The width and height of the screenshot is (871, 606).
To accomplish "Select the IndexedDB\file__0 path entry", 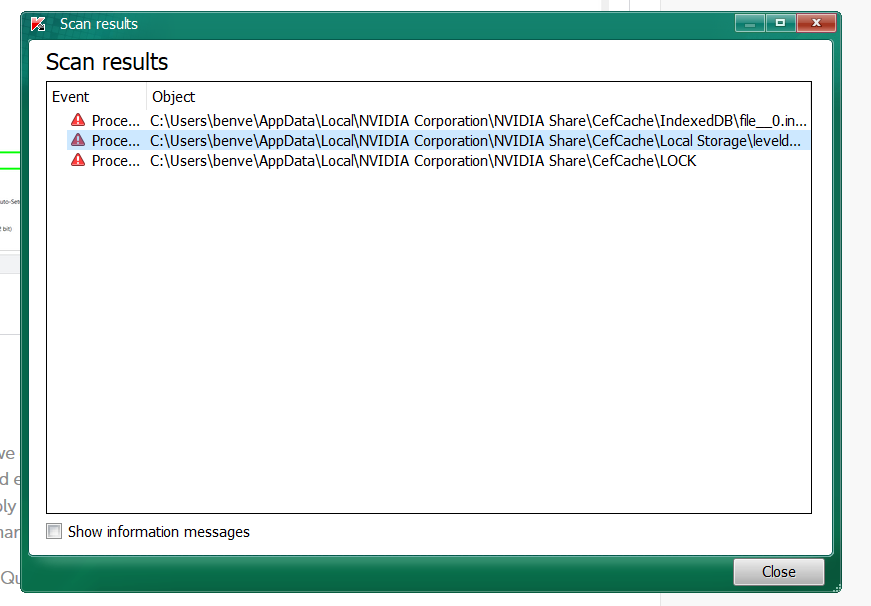I will 478,121.
